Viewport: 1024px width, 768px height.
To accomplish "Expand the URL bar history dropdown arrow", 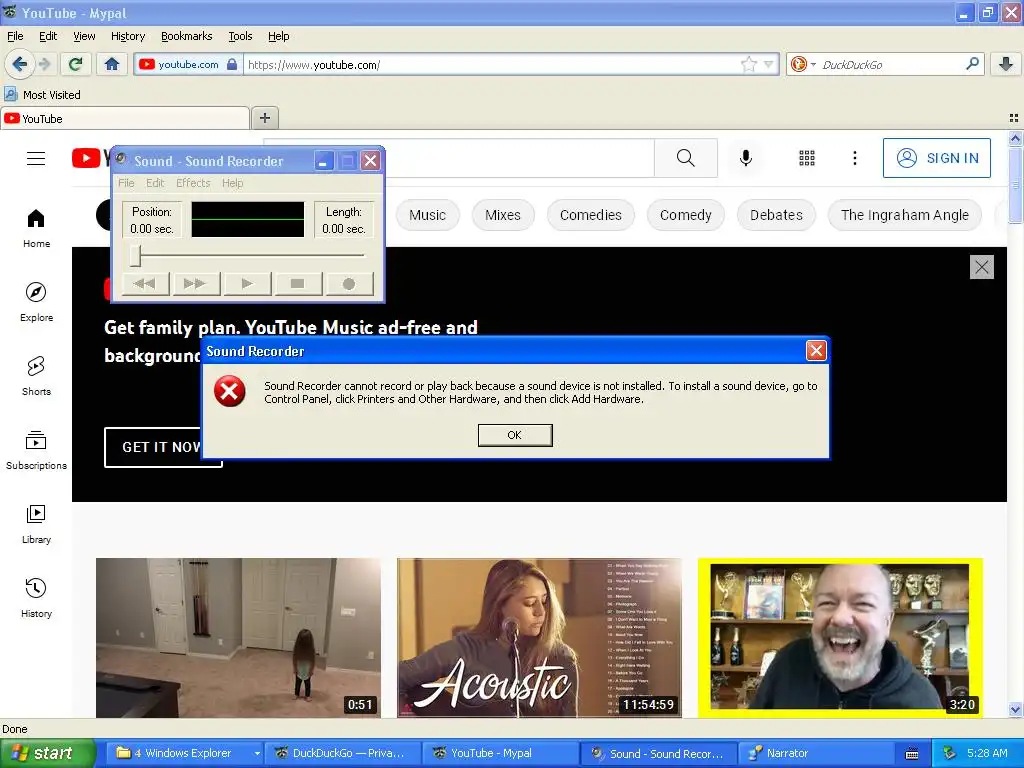I will [x=769, y=64].
